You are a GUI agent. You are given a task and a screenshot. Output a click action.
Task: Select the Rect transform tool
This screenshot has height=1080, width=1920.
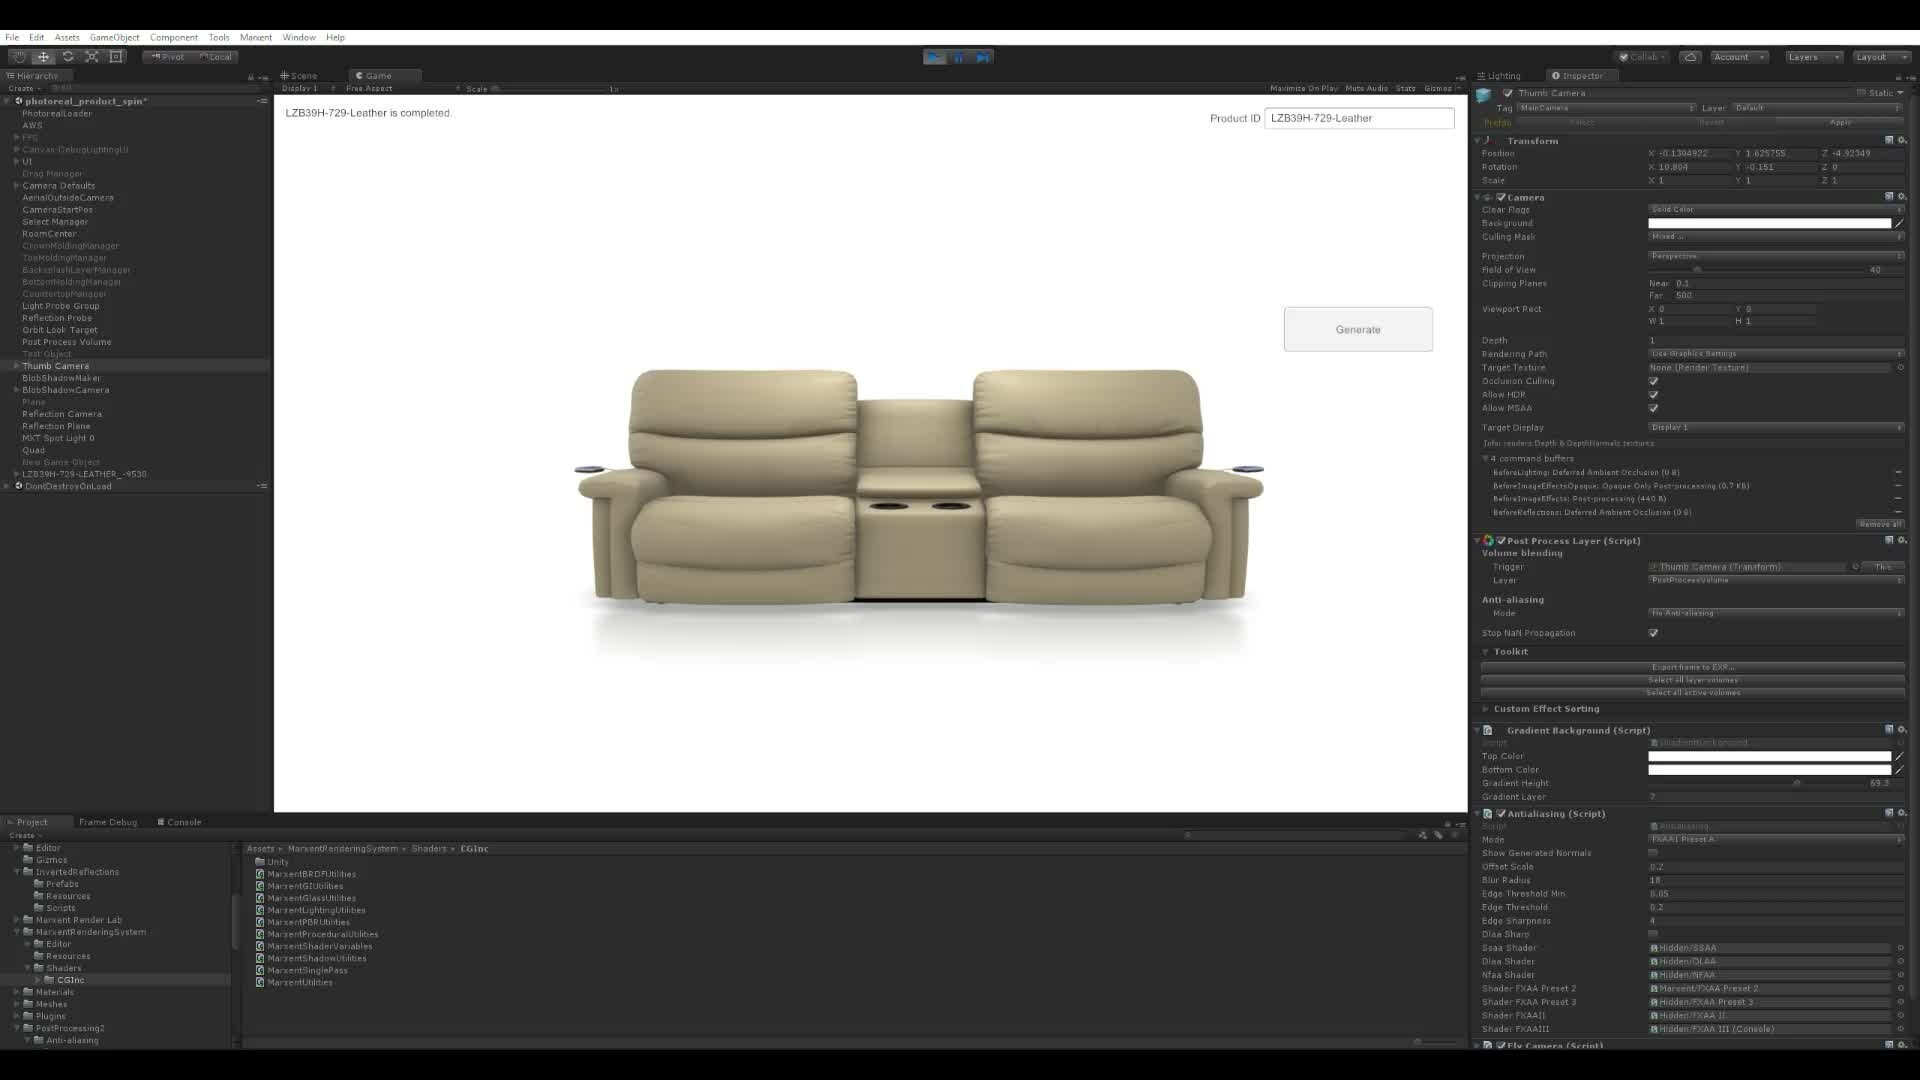tap(116, 57)
